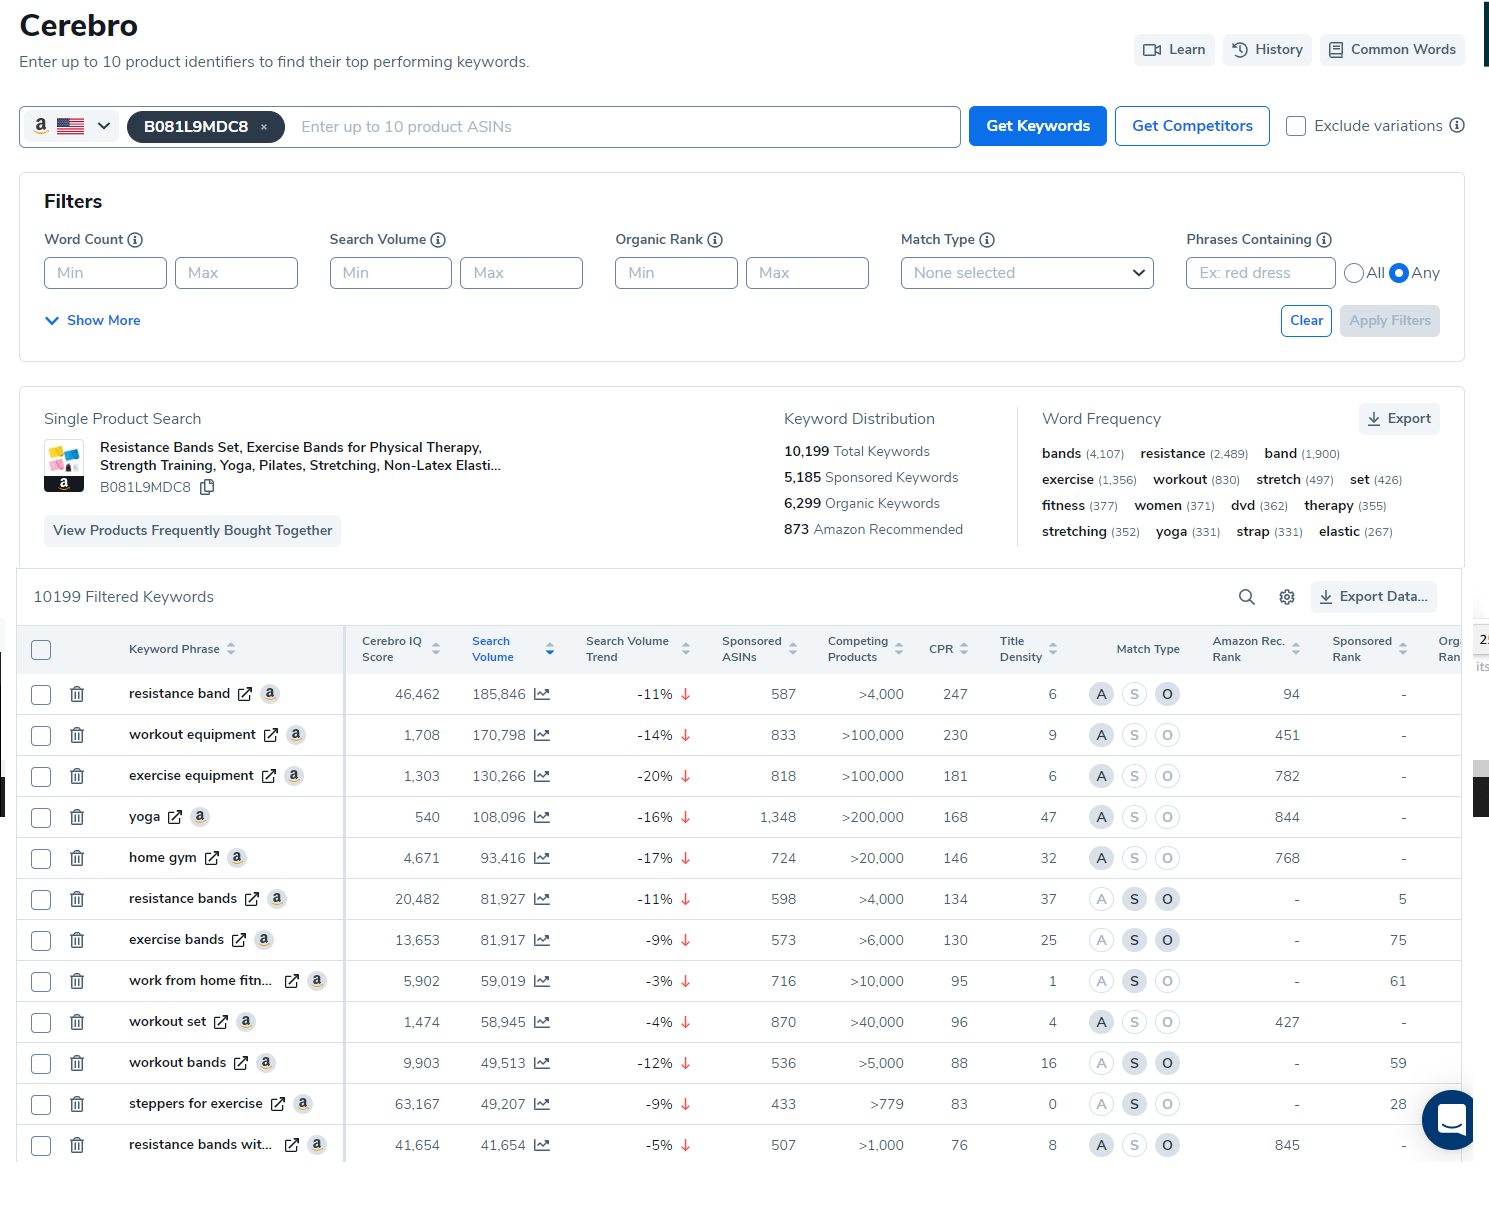This screenshot has height=1213, width=1489.
Task: Amazon icon next to 'exercise equipment'
Action: point(294,776)
